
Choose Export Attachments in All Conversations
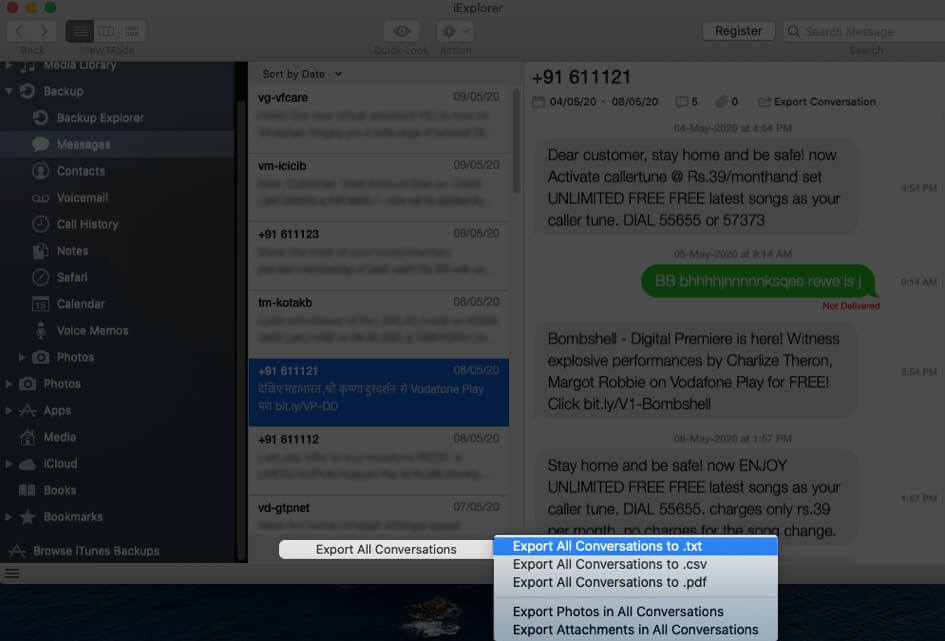click(635, 630)
